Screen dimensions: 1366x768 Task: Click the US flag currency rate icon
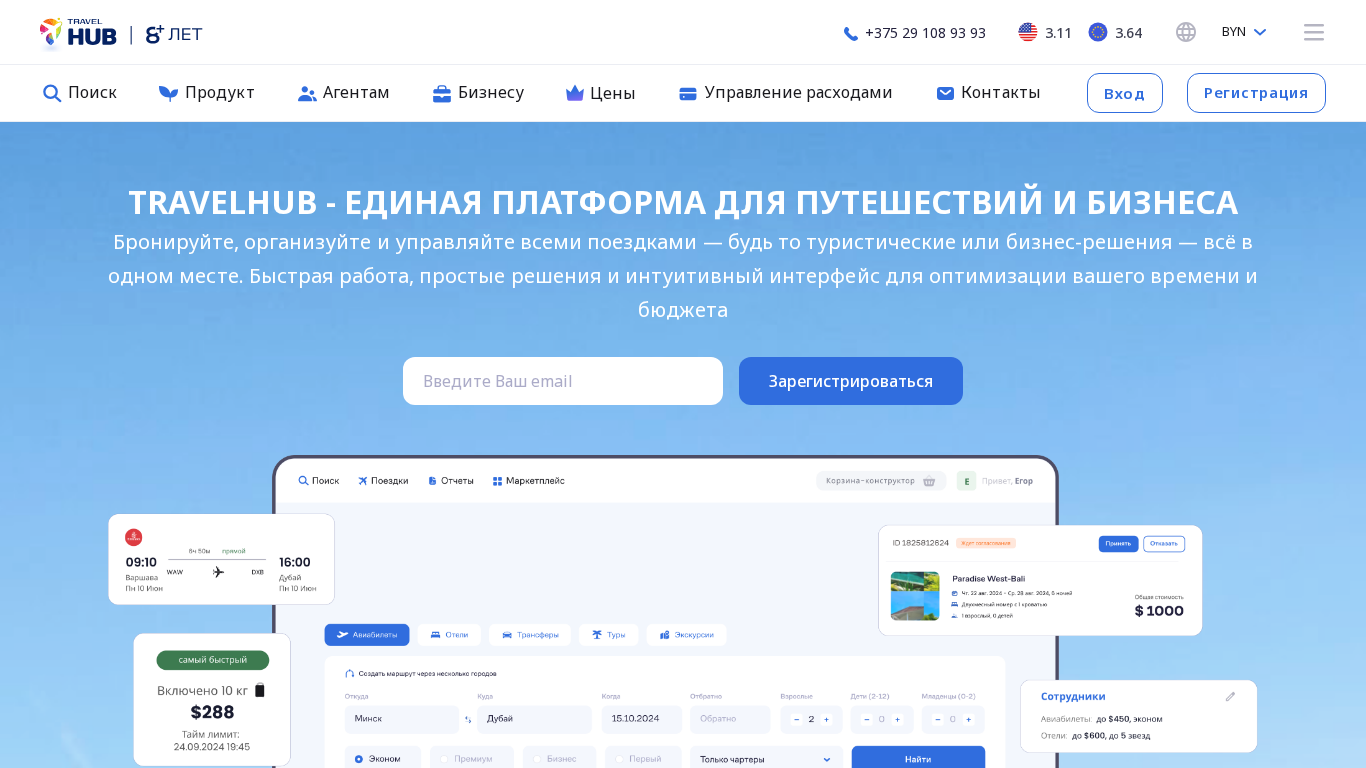coord(1028,32)
